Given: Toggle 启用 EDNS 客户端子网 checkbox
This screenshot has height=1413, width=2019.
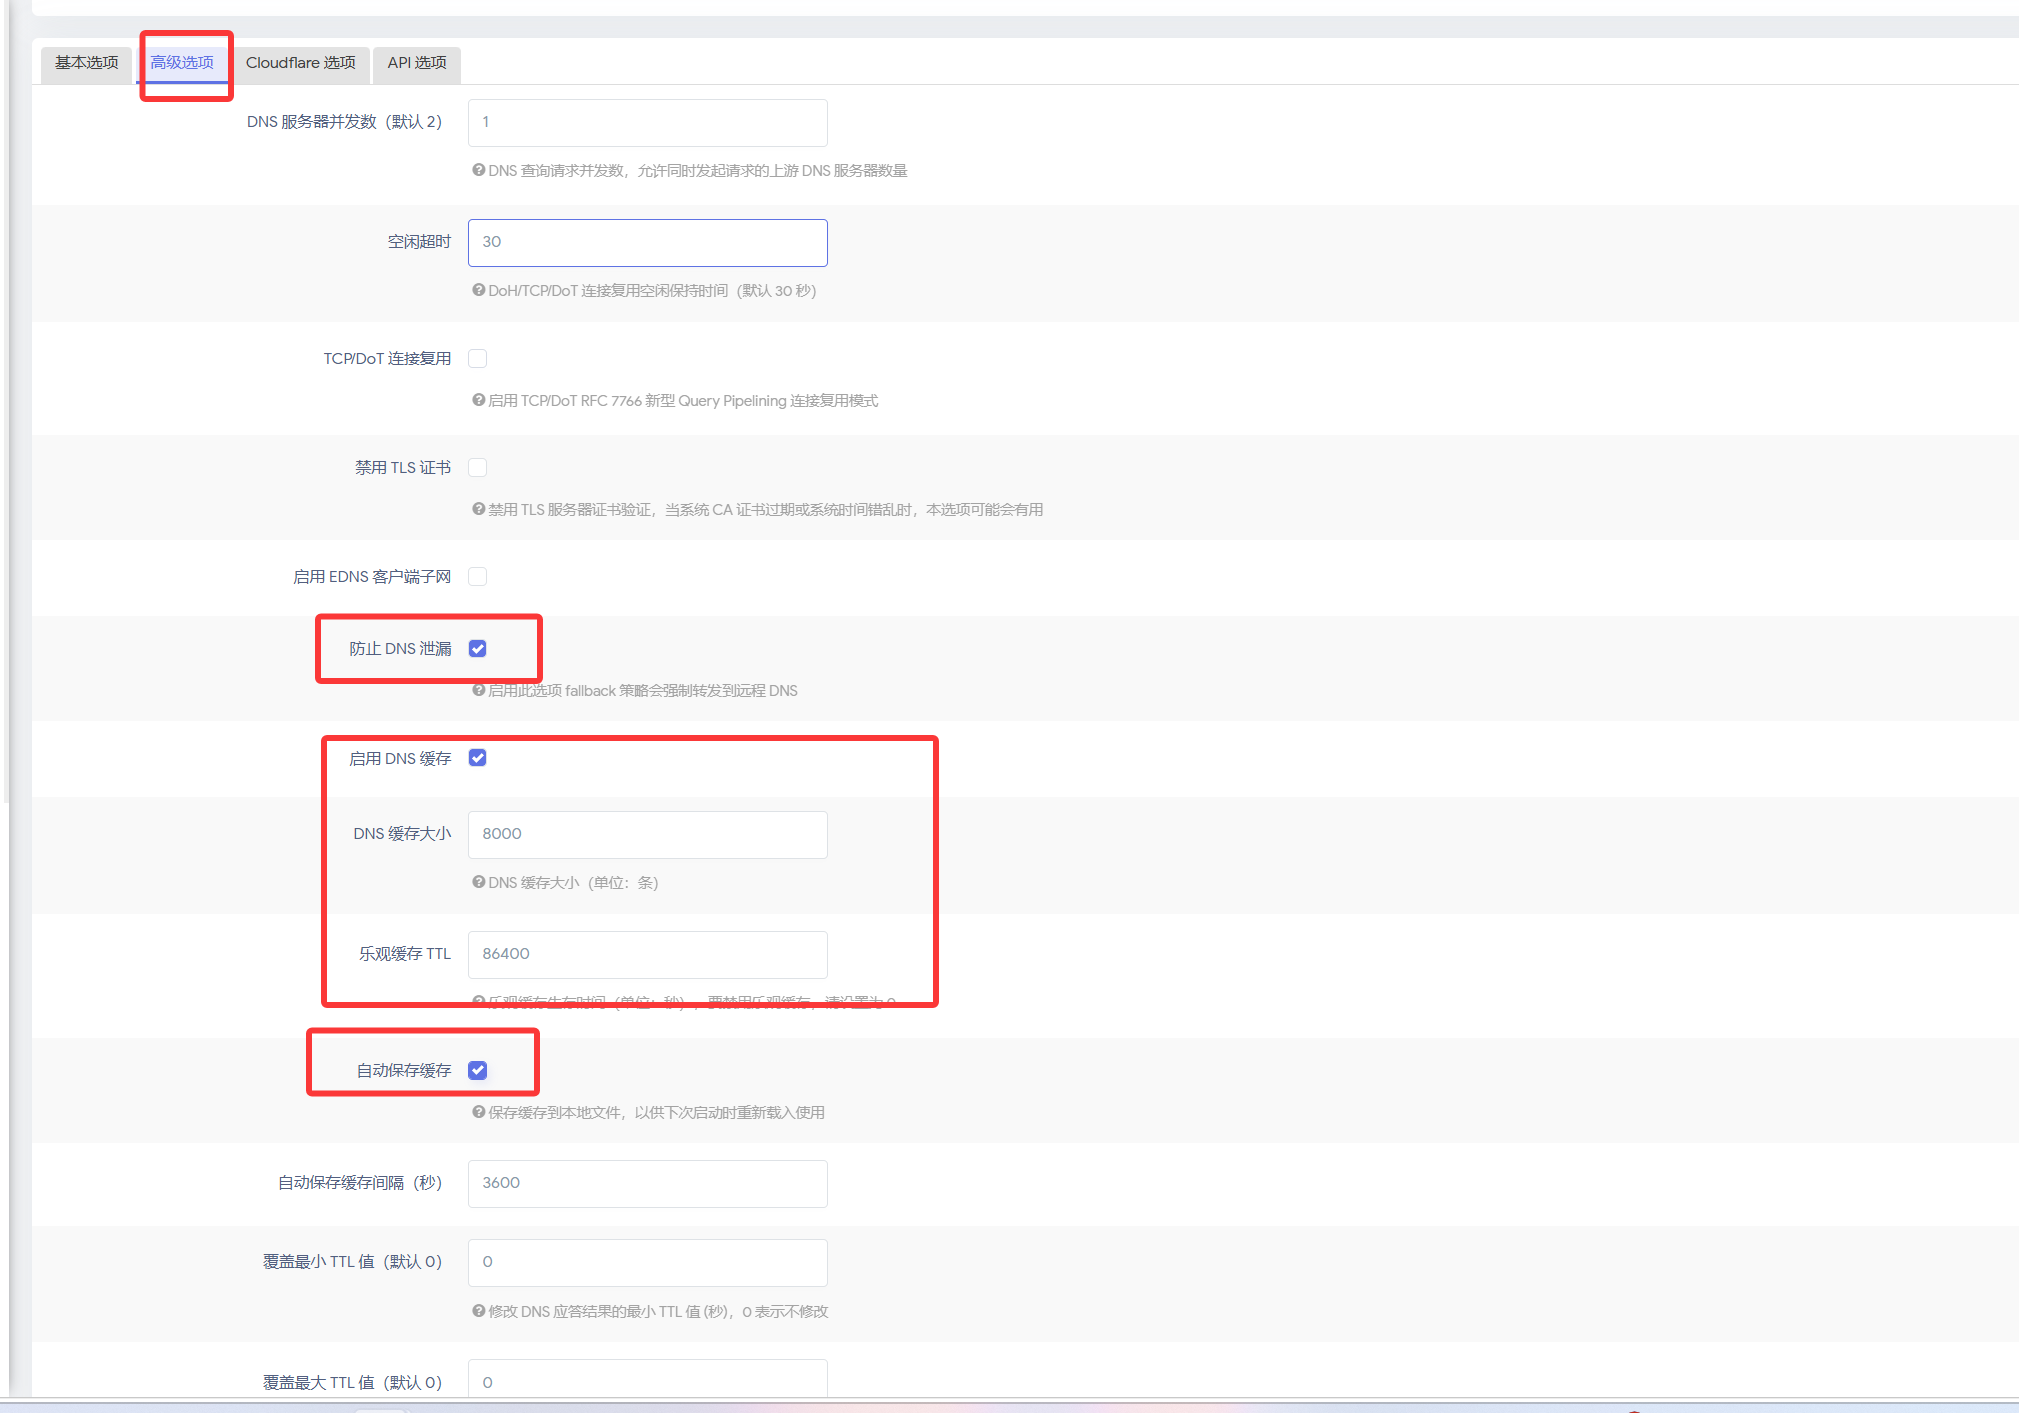Looking at the screenshot, I should coord(478,576).
